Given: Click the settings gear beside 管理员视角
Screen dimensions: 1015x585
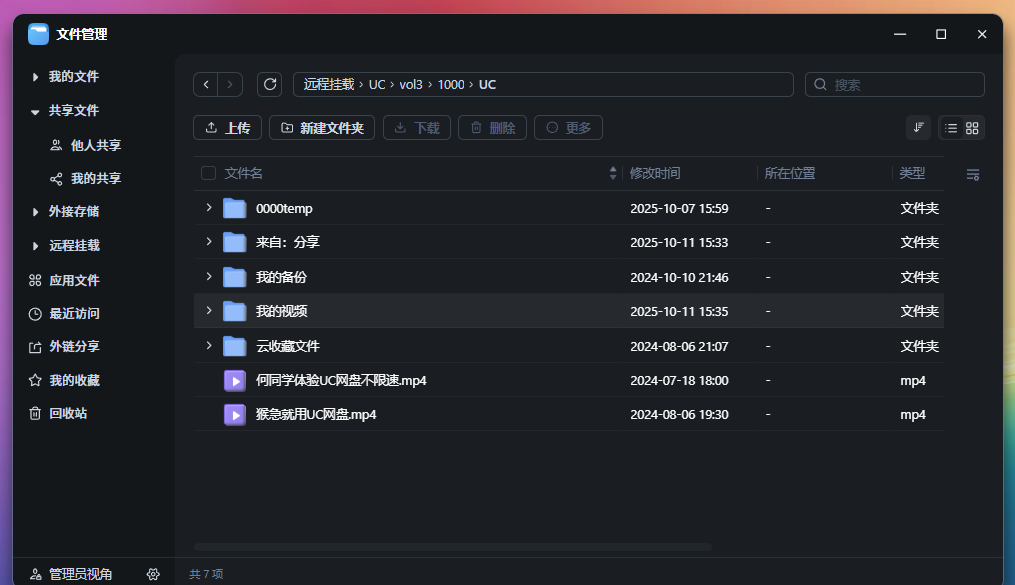Looking at the screenshot, I should [153, 574].
